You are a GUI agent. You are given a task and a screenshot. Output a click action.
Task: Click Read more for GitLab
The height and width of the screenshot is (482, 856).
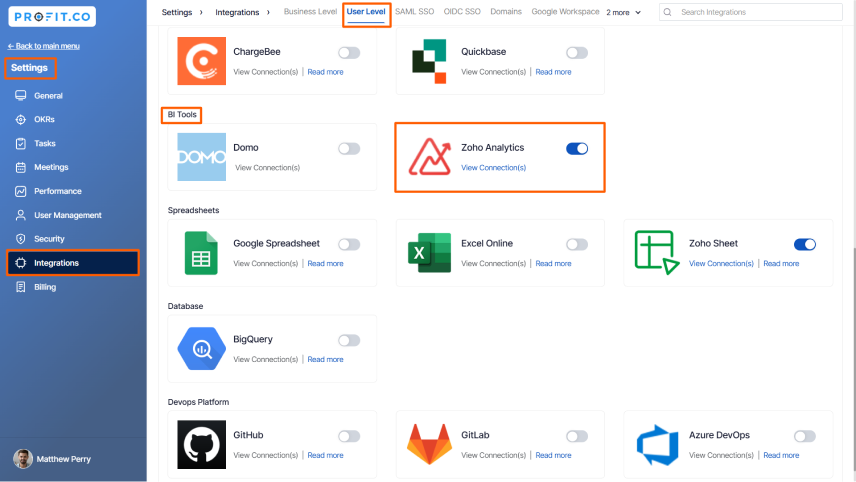[553, 455]
